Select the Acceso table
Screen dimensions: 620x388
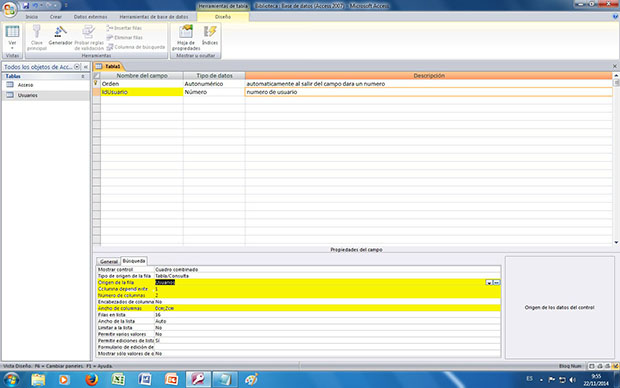tap(25, 85)
